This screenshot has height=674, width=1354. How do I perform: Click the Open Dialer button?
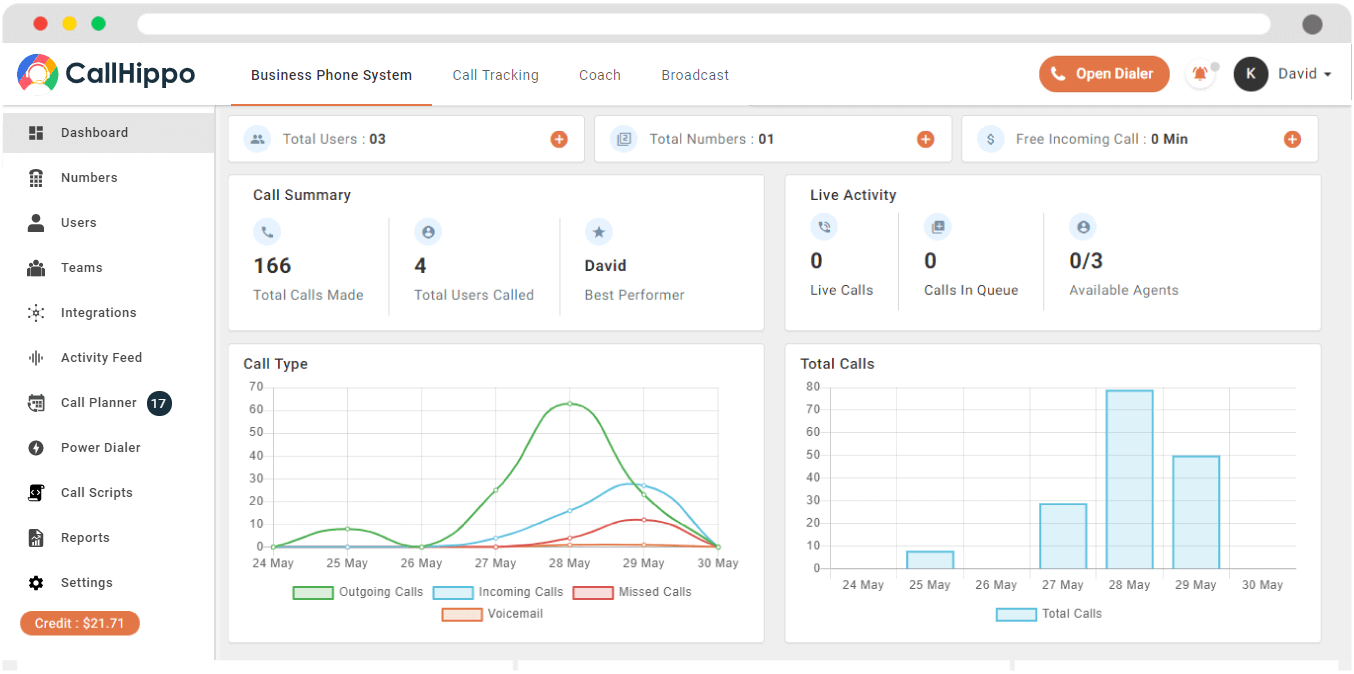pos(1103,74)
